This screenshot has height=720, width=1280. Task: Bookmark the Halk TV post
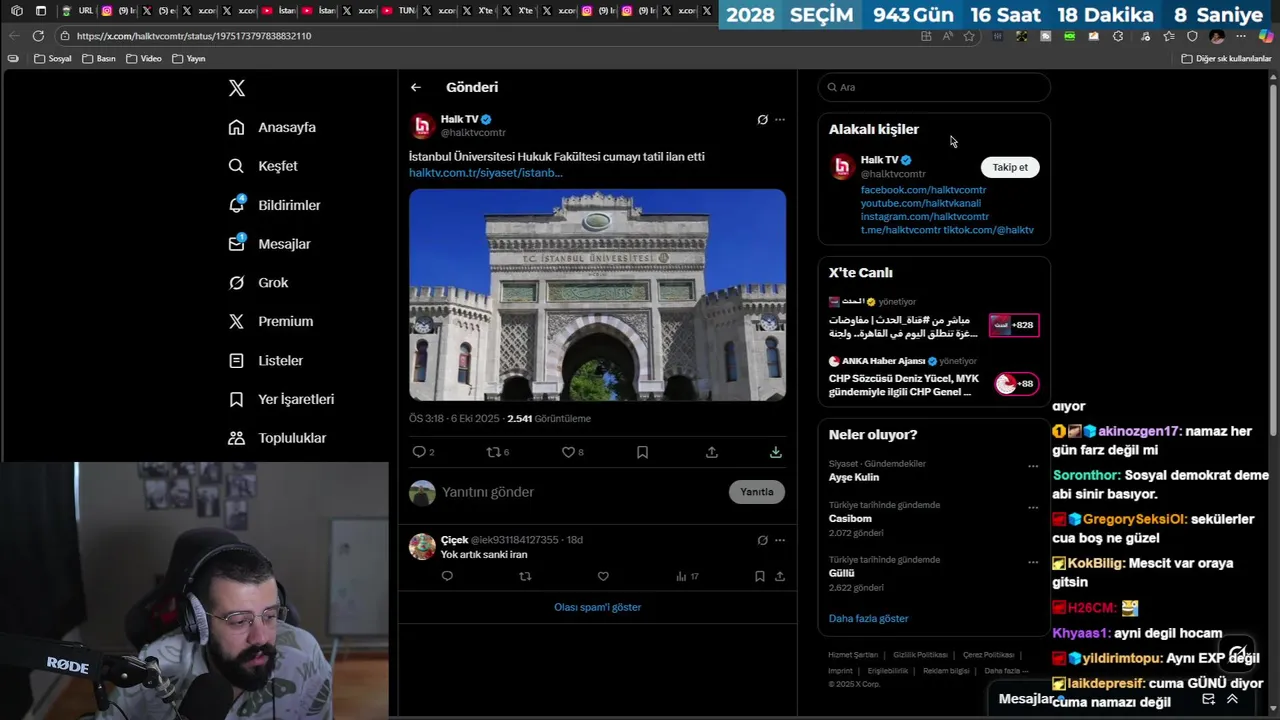tap(642, 452)
